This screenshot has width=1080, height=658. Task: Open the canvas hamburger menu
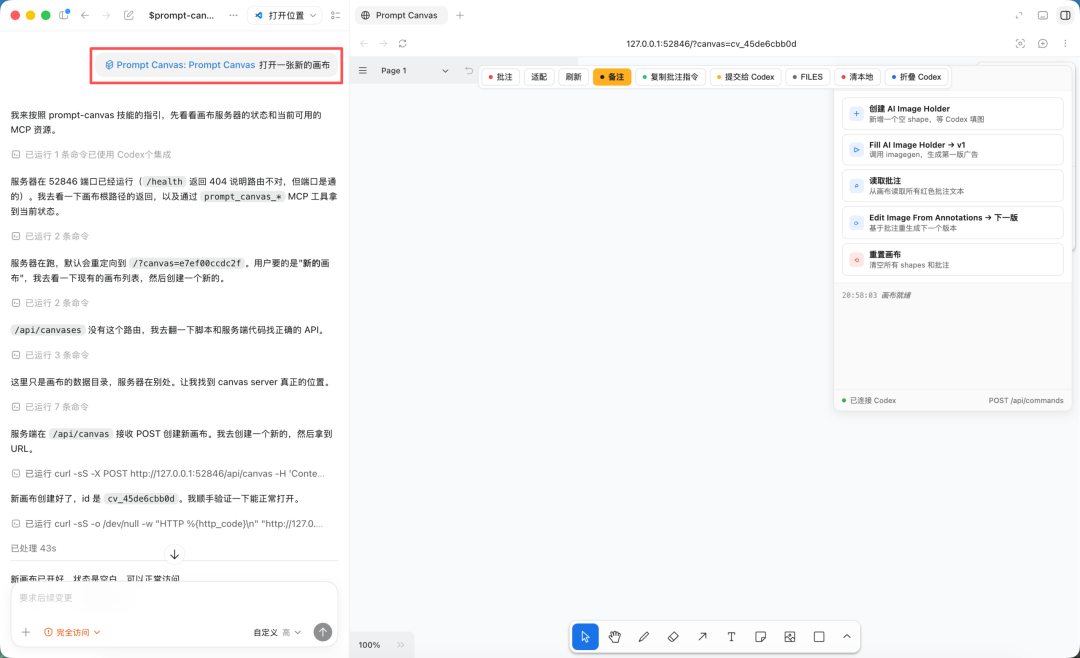363,70
